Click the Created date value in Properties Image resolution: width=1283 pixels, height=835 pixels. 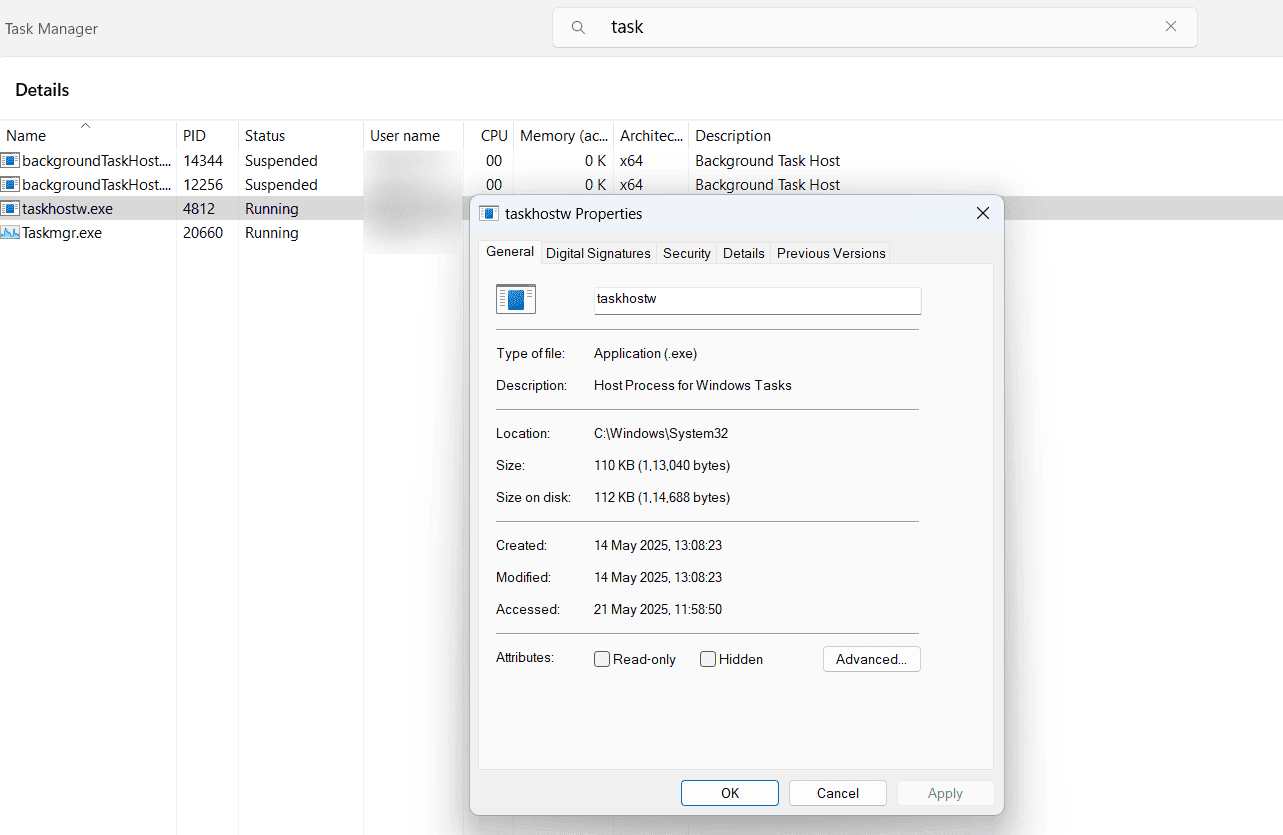[658, 545]
